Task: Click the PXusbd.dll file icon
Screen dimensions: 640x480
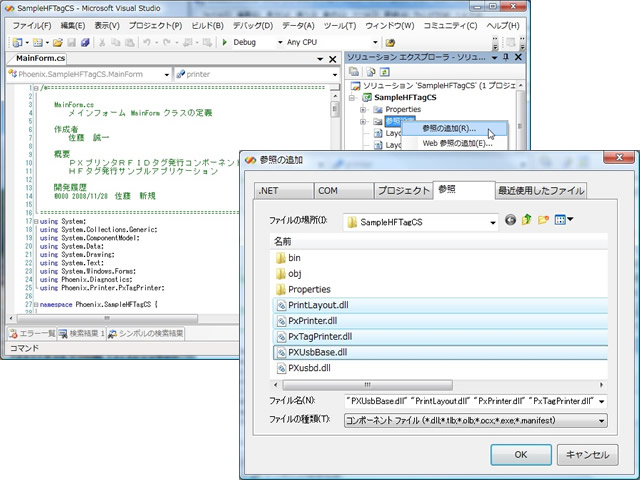Action: [x=281, y=368]
